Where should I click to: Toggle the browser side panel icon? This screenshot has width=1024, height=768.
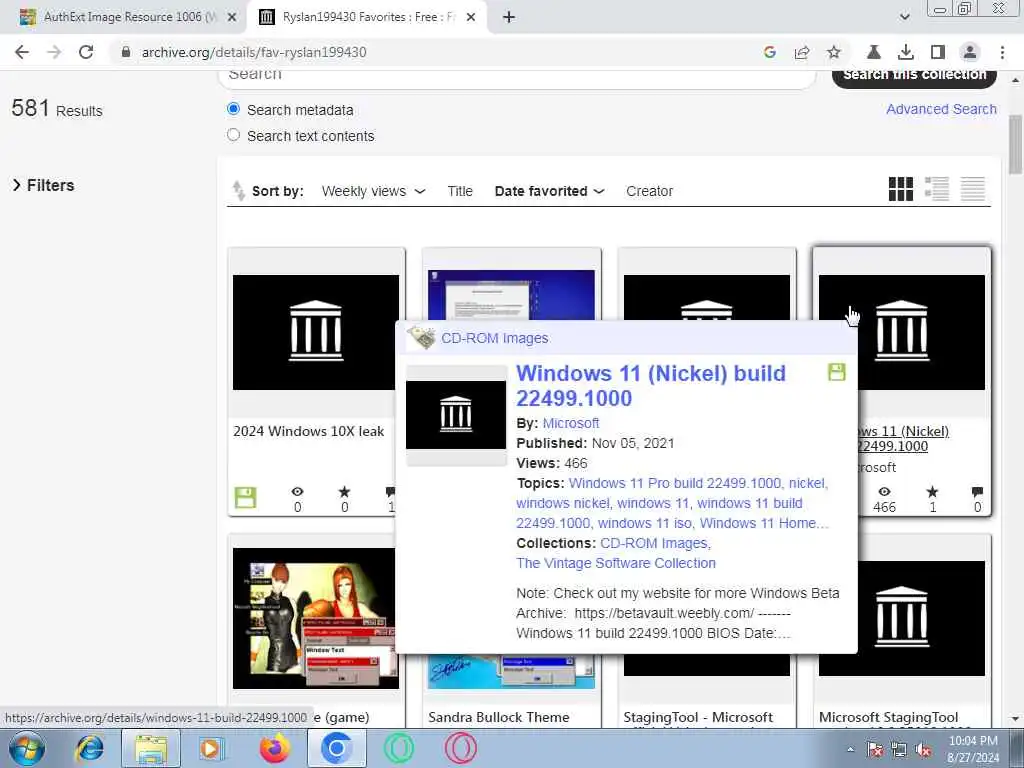937,52
